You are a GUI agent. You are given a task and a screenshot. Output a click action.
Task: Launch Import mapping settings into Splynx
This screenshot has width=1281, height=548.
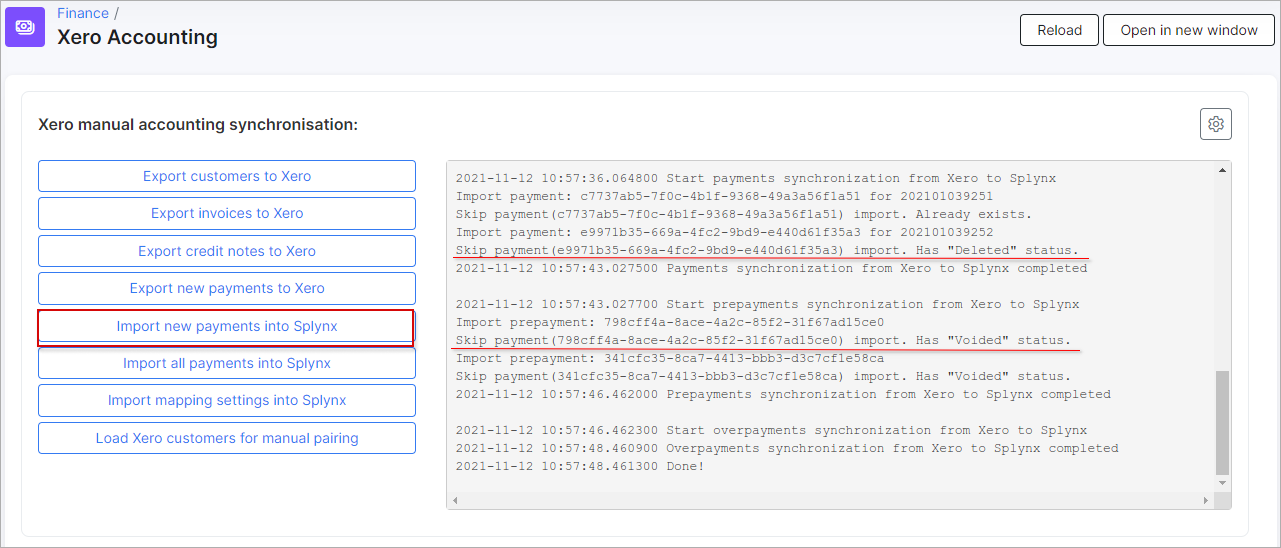click(227, 400)
